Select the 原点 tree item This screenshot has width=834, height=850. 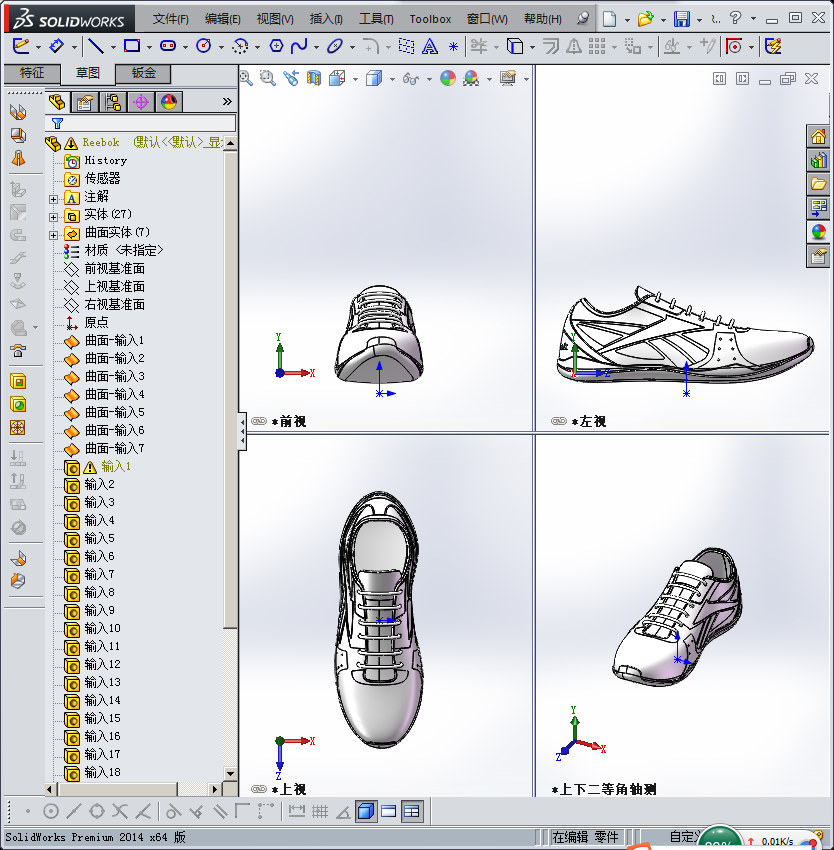[x=87, y=323]
